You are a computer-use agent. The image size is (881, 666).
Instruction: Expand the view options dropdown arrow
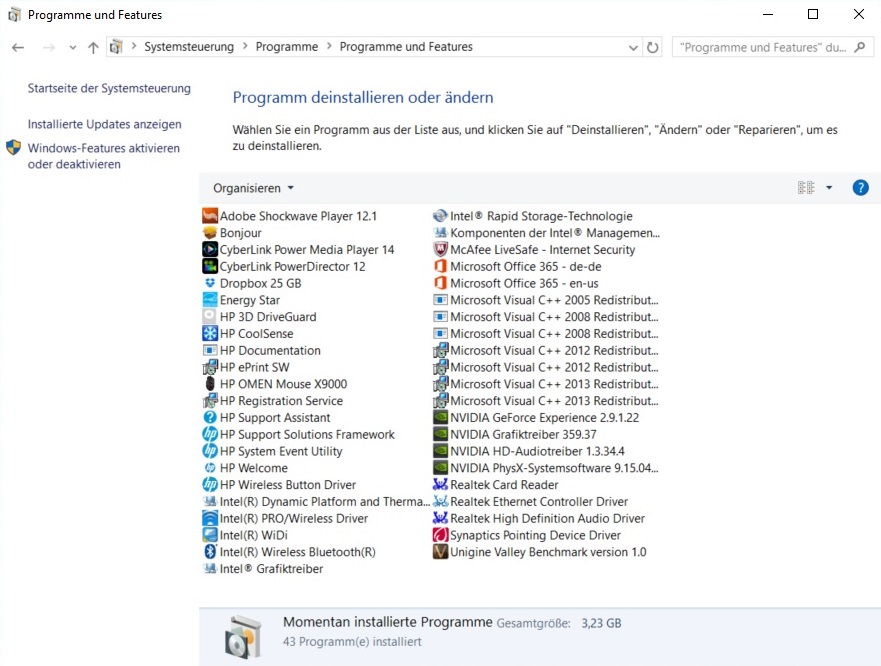coord(829,188)
